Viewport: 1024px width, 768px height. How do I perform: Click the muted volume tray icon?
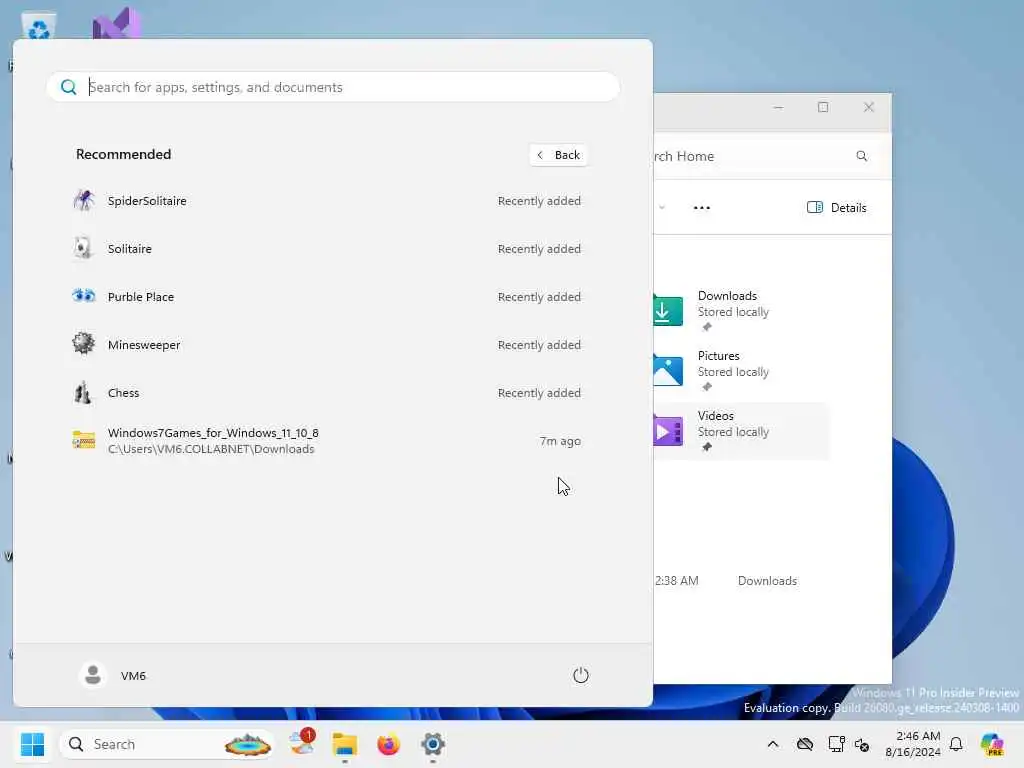[862, 744]
